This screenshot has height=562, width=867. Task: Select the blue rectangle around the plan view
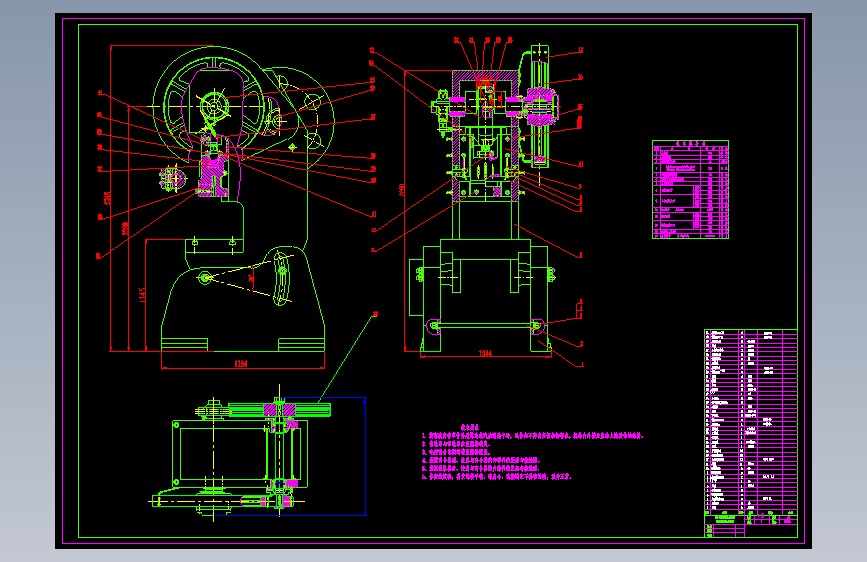tap(323, 456)
